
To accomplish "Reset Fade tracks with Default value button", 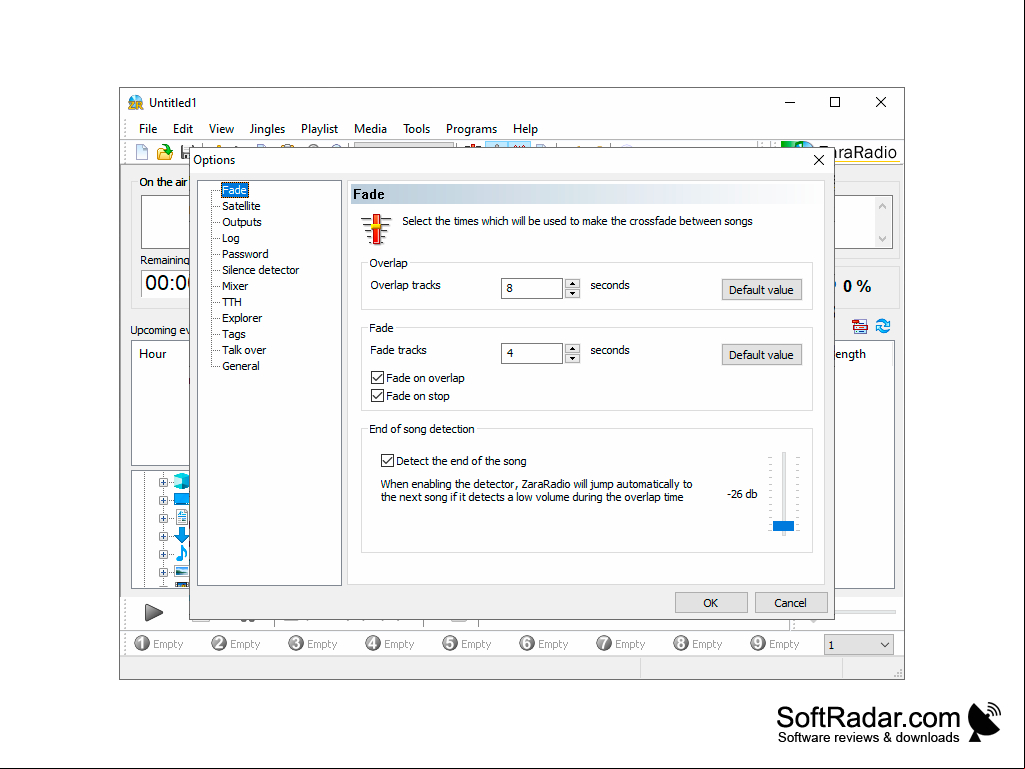I will pos(761,354).
